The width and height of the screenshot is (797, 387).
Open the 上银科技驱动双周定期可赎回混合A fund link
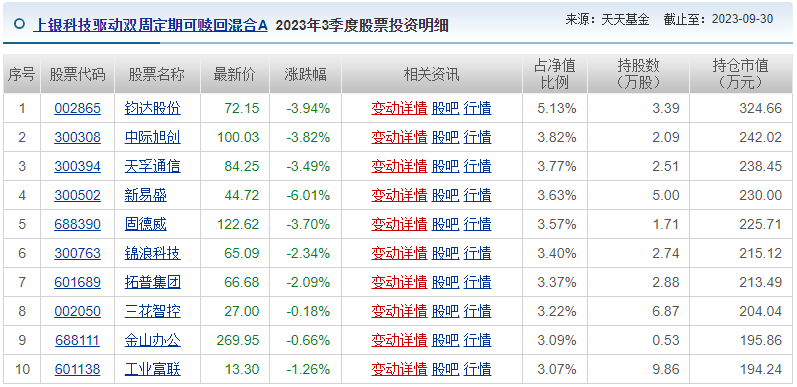(x=150, y=25)
